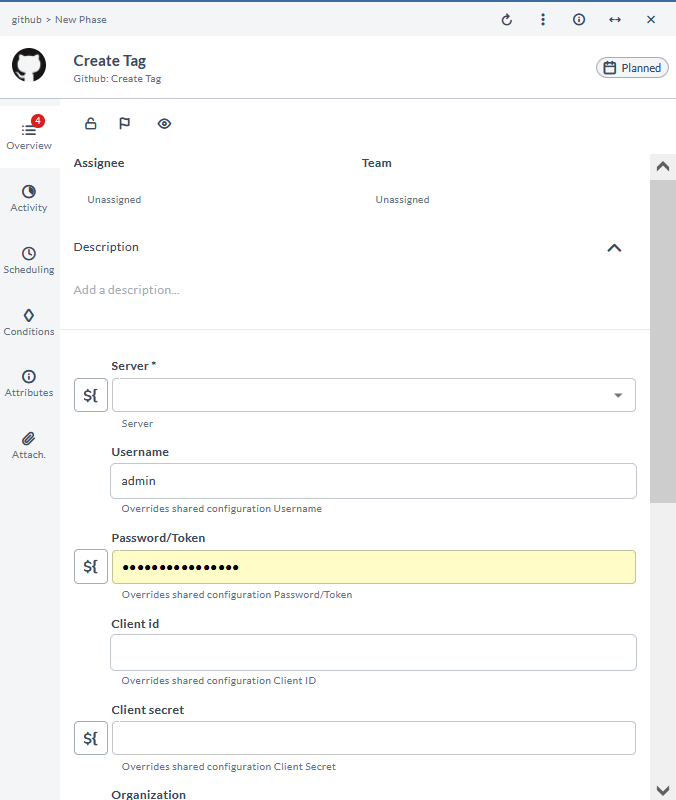The image size is (676, 800).
Task: Click Unassigned under Team
Action: click(x=402, y=200)
